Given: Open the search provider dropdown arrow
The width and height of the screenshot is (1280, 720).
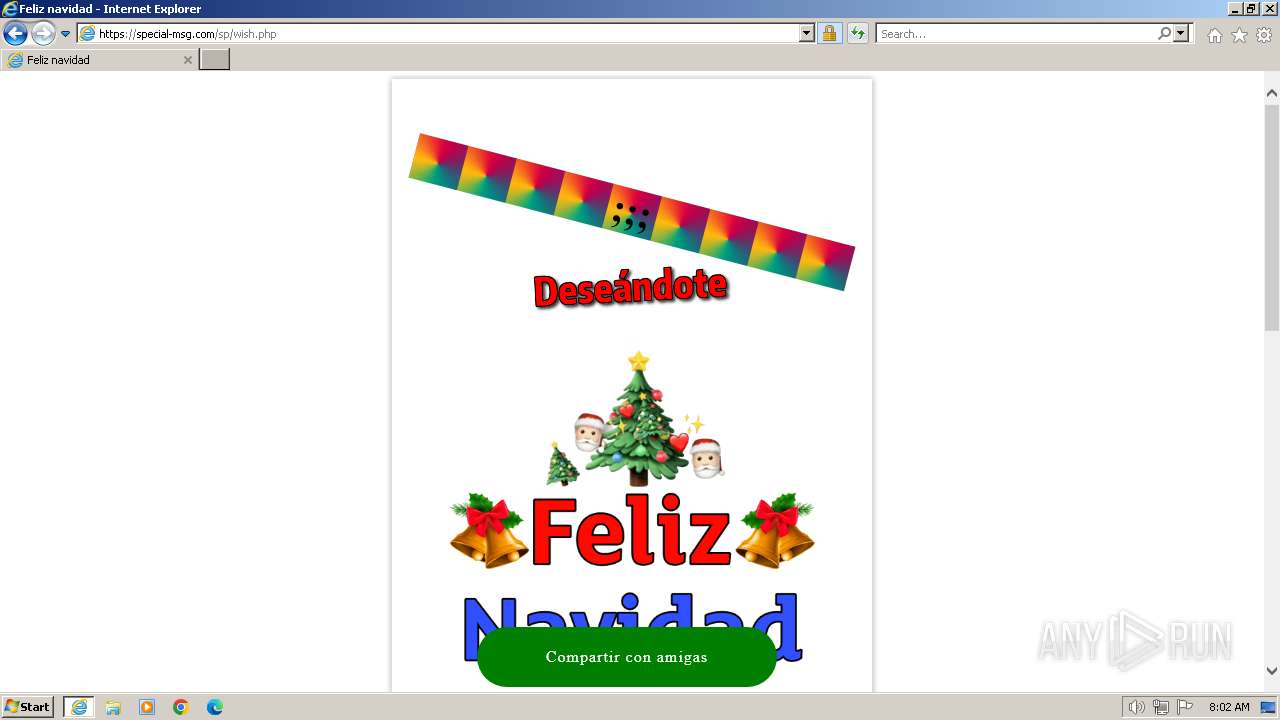Looking at the screenshot, I should tap(1181, 34).
